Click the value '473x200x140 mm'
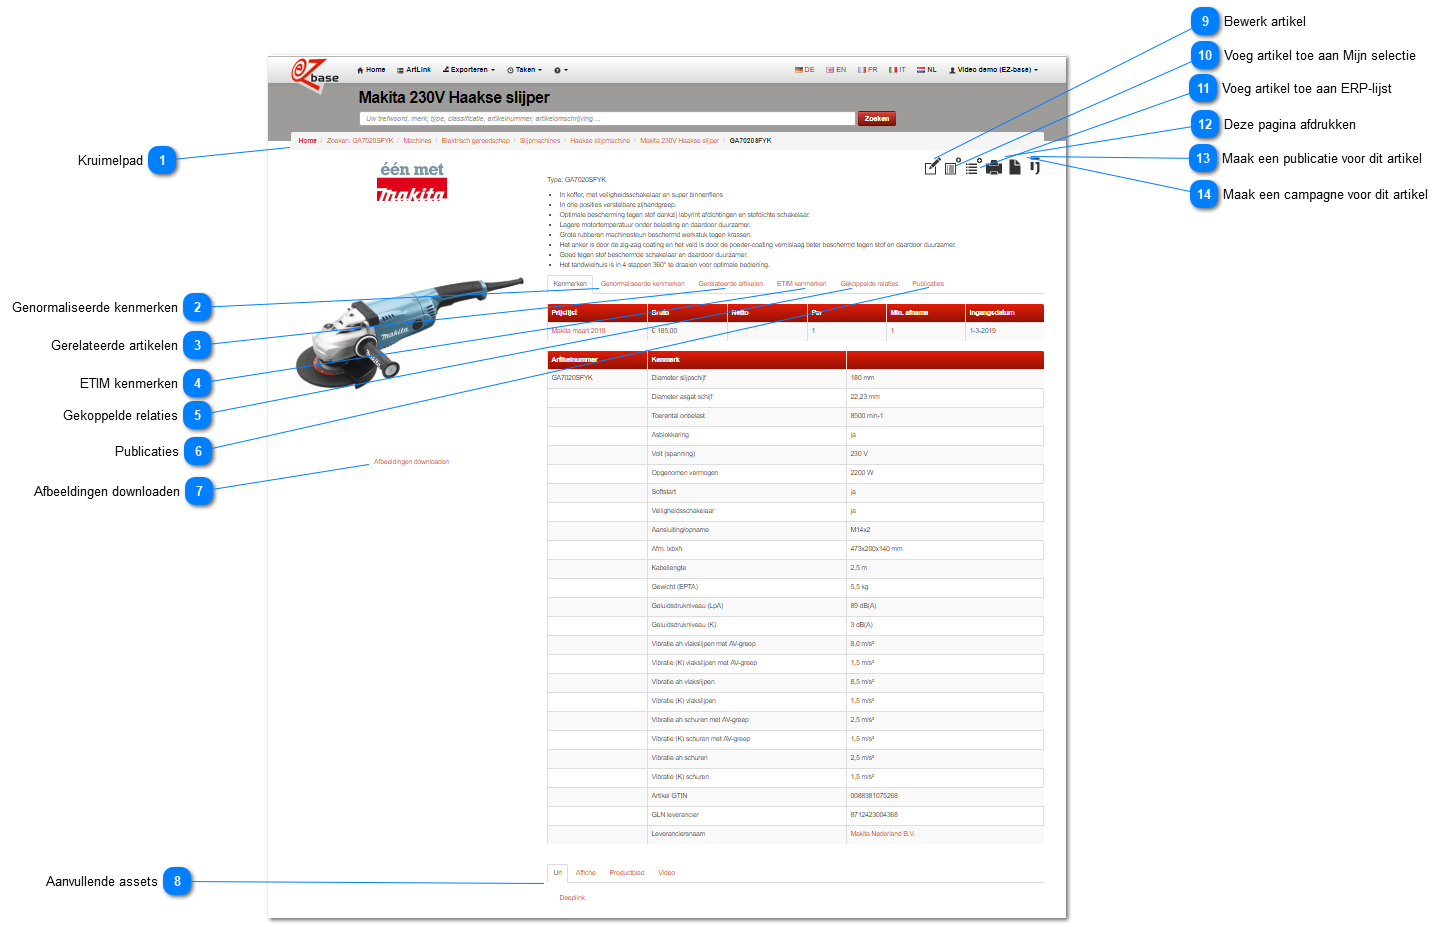 (x=876, y=549)
